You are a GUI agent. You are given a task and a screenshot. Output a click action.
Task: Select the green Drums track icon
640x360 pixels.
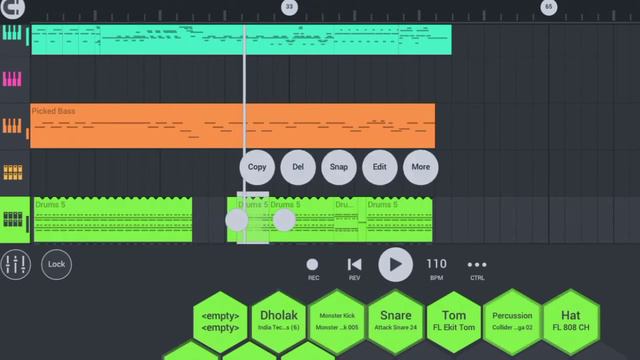(13, 219)
